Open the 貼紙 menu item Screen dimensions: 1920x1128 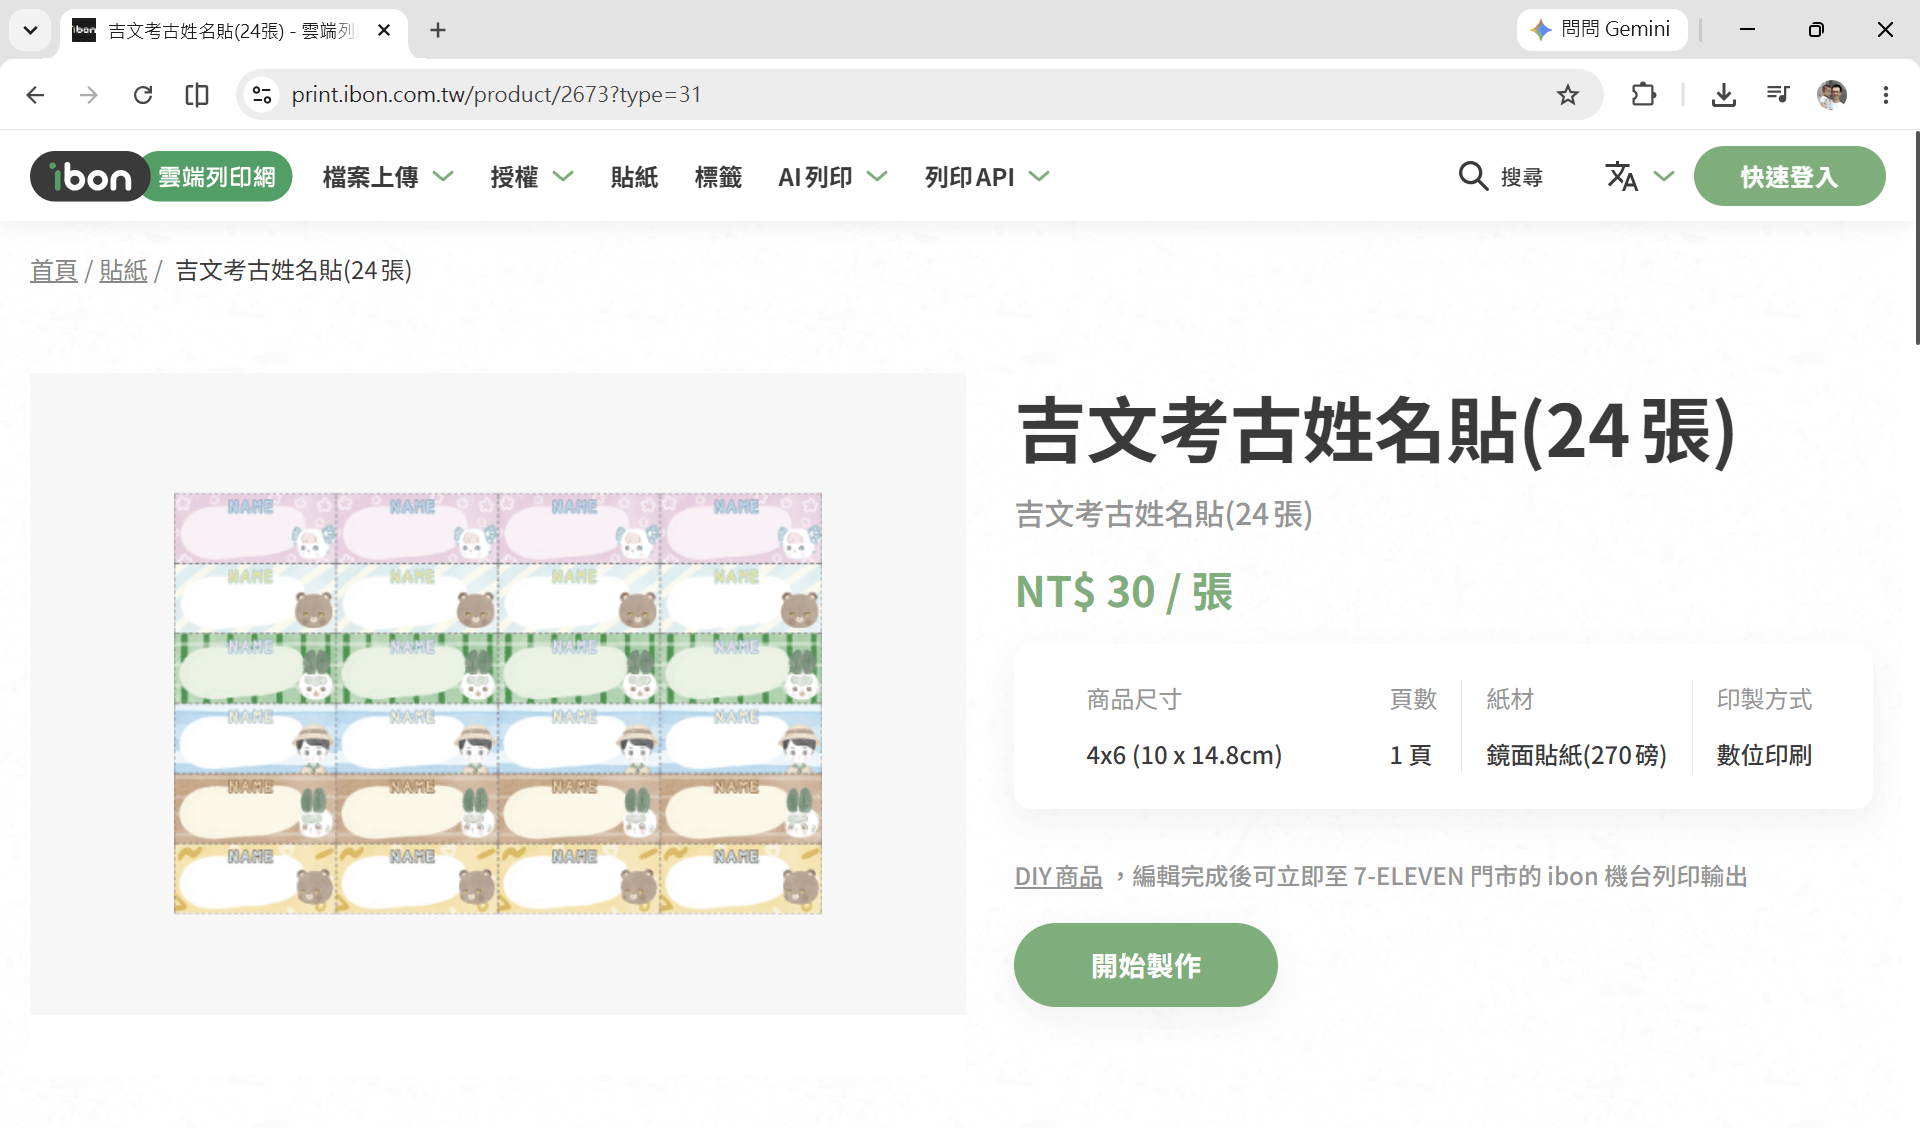click(x=634, y=177)
